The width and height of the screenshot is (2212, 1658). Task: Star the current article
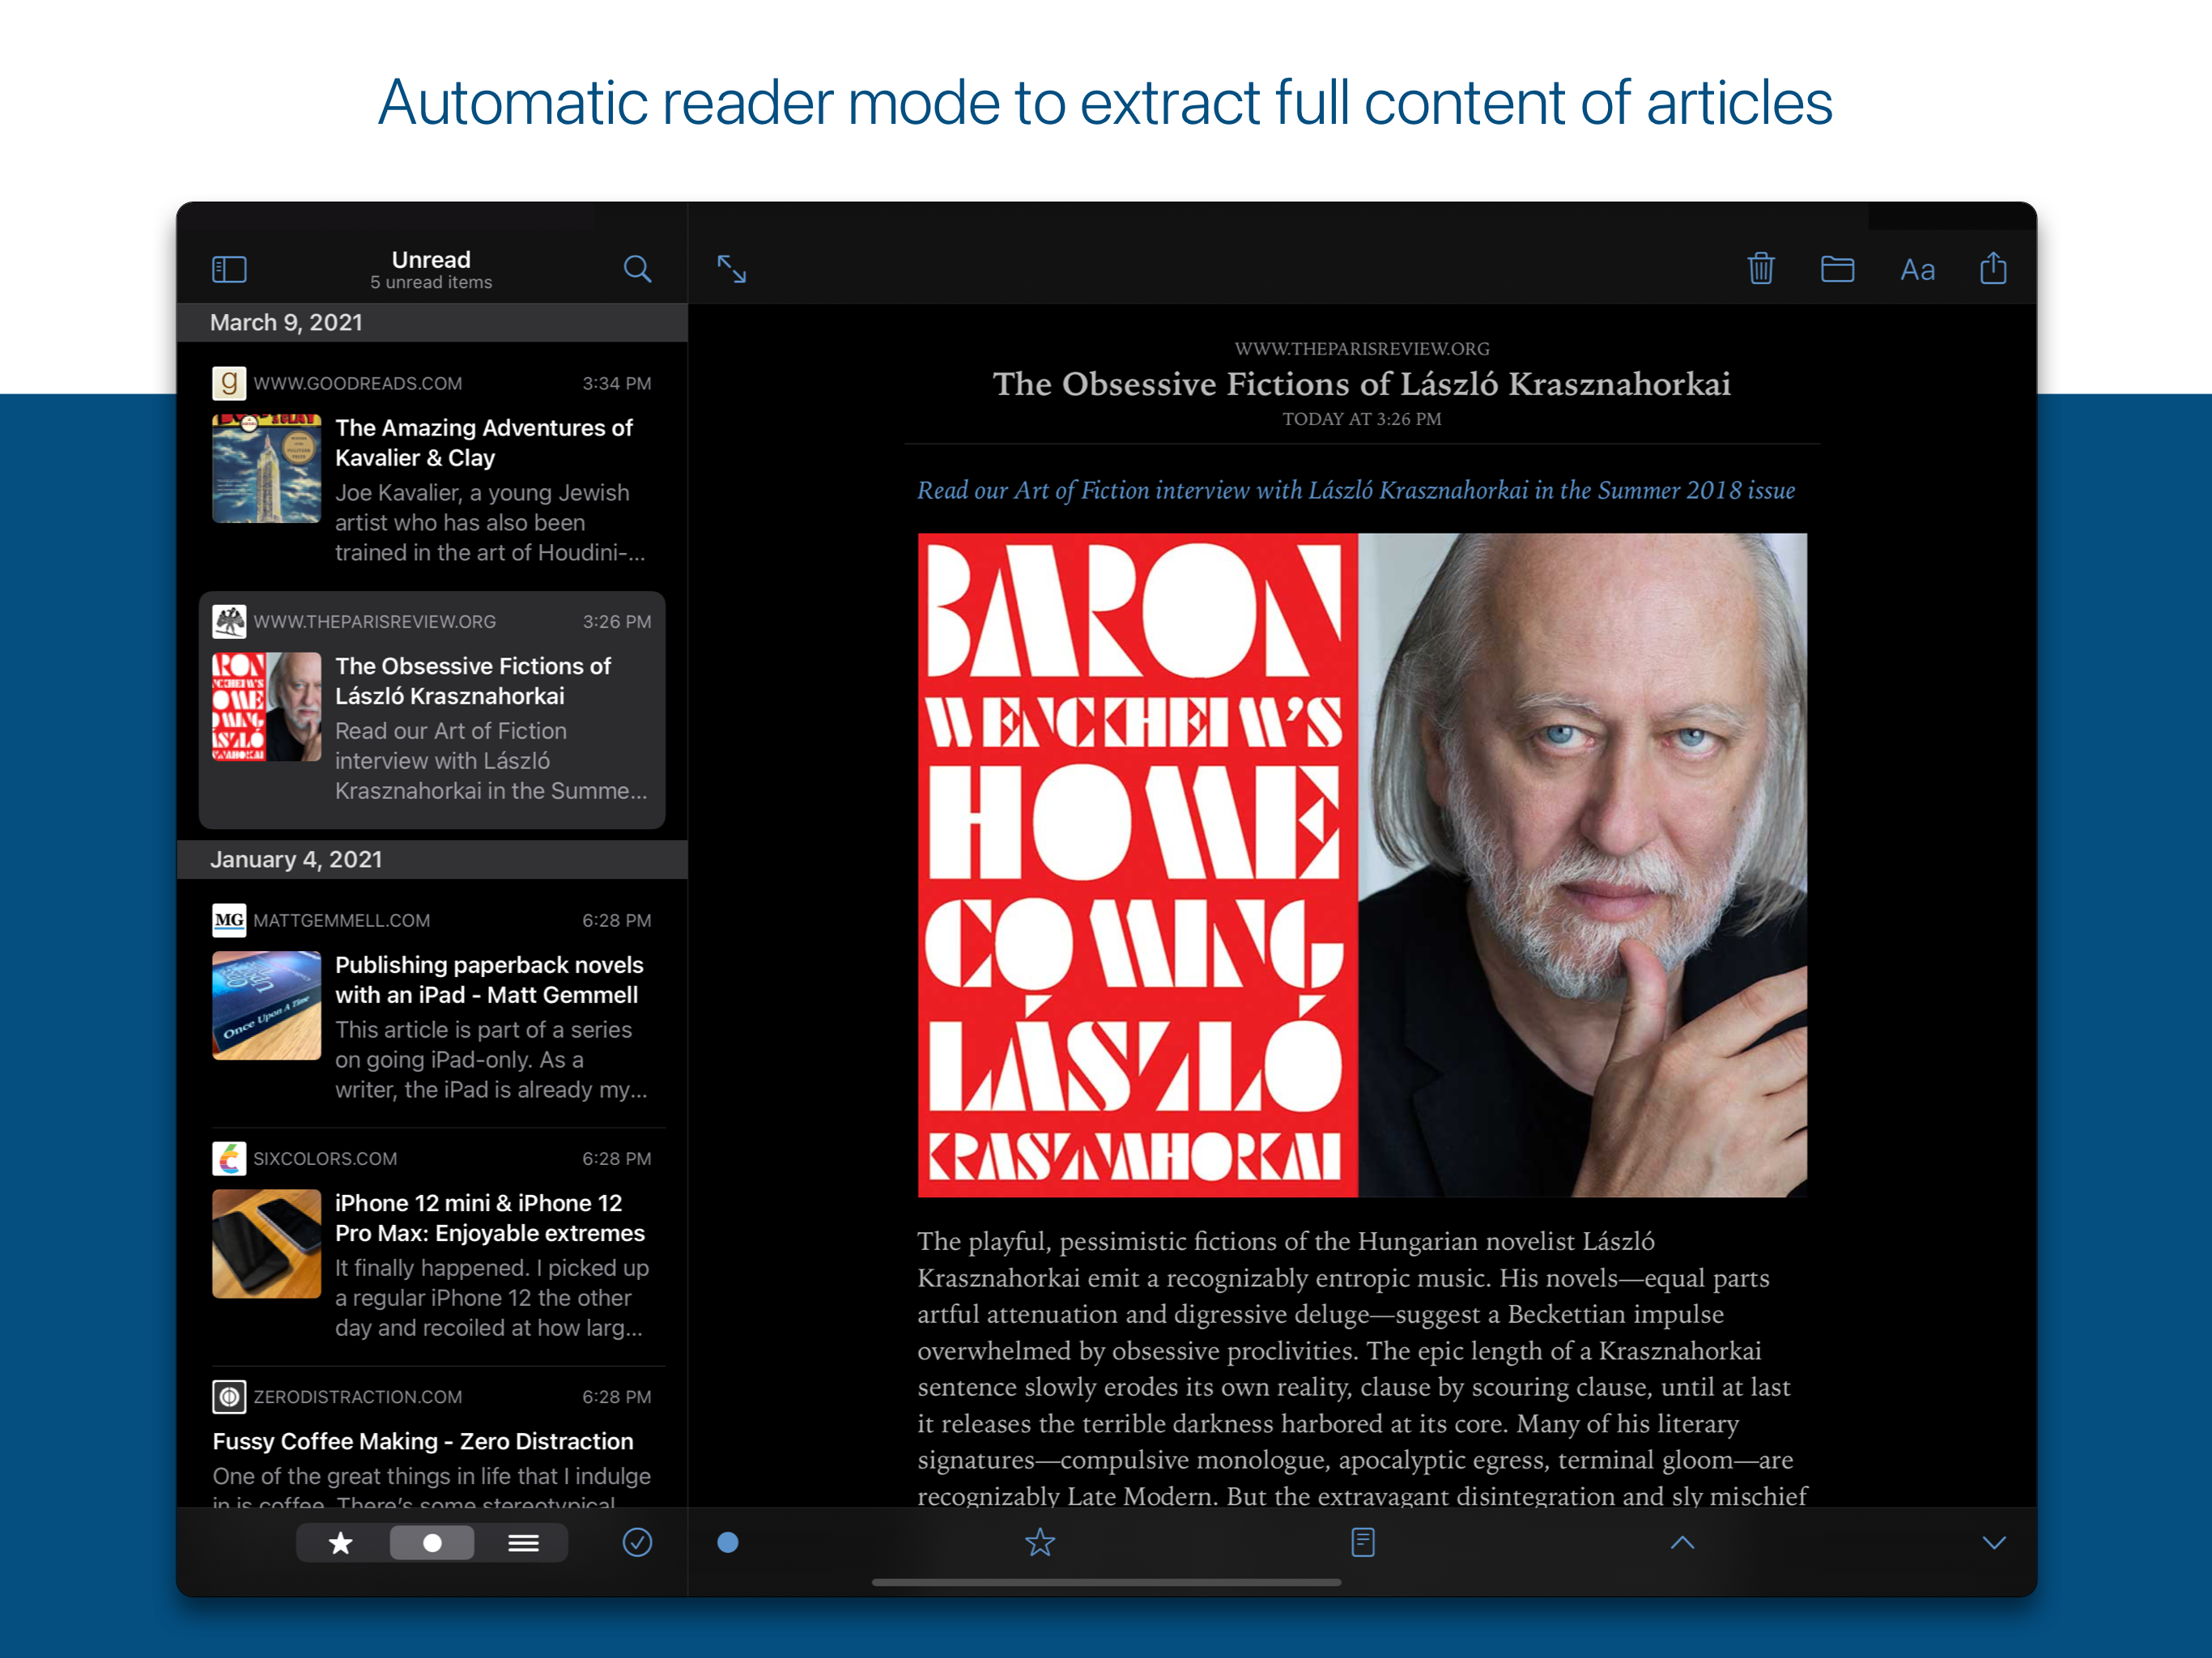click(1040, 1542)
